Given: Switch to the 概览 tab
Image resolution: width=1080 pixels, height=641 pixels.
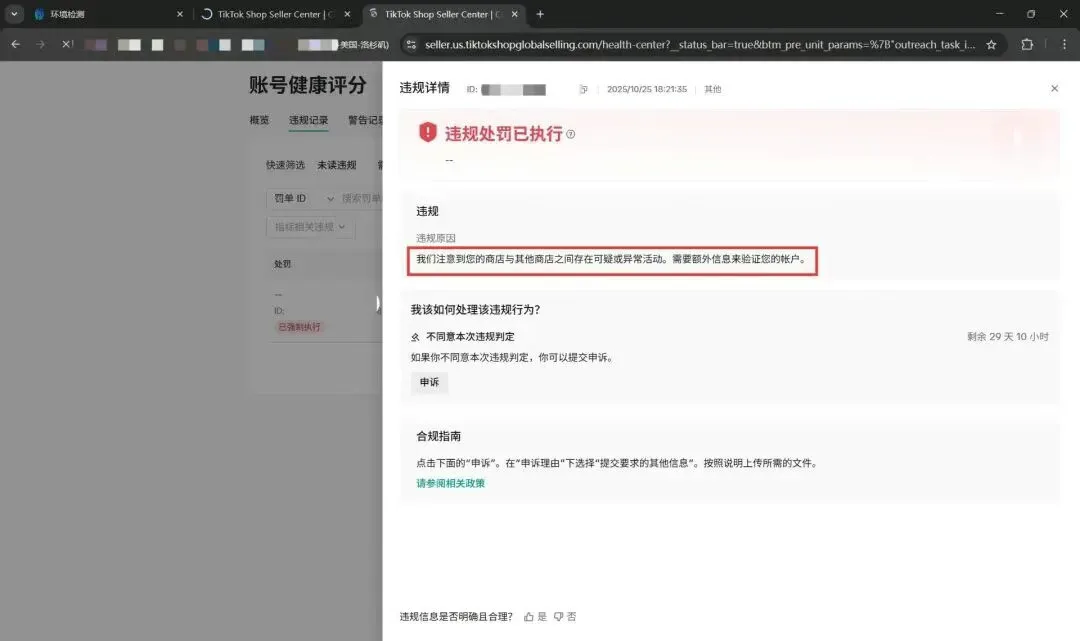Looking at the screenshot, I should [x=259, y=120].
